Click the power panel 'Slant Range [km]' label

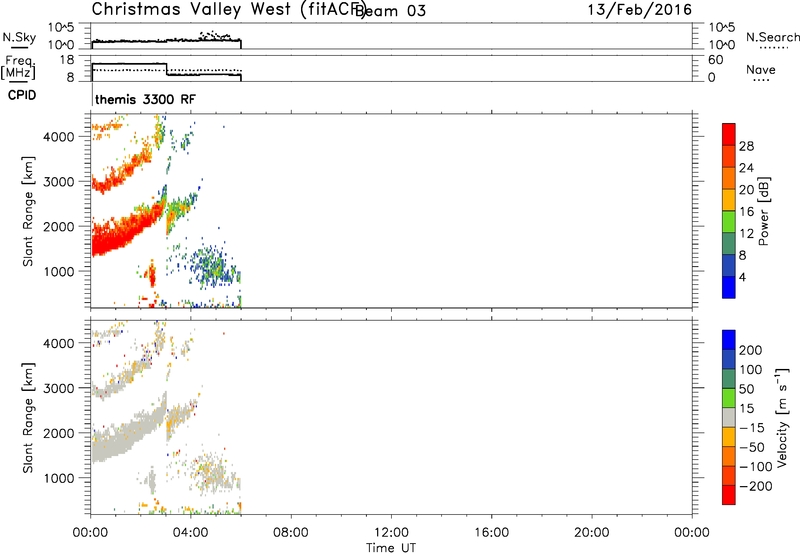click(28, 211)
